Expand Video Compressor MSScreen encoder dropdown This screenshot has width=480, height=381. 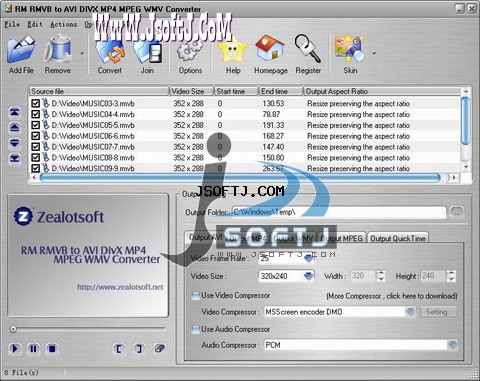tap(410, 312)
